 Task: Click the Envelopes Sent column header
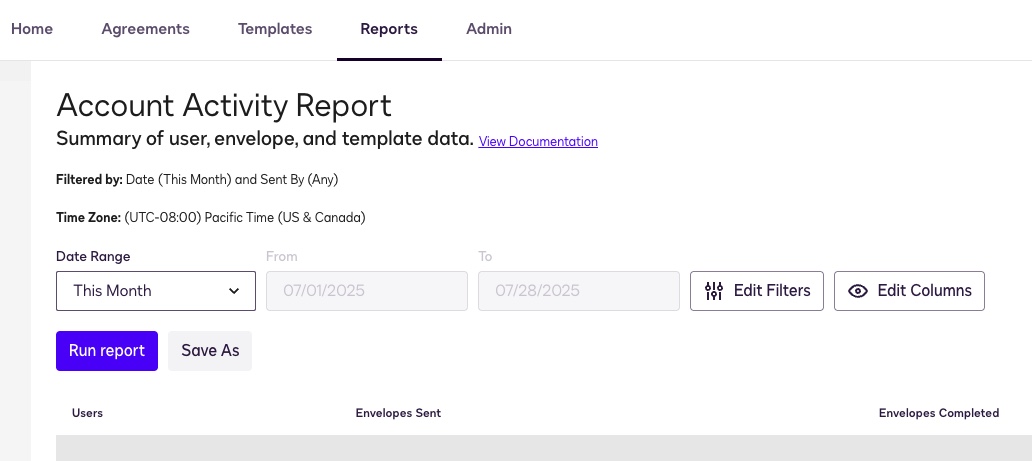click(x=398, y=413)
